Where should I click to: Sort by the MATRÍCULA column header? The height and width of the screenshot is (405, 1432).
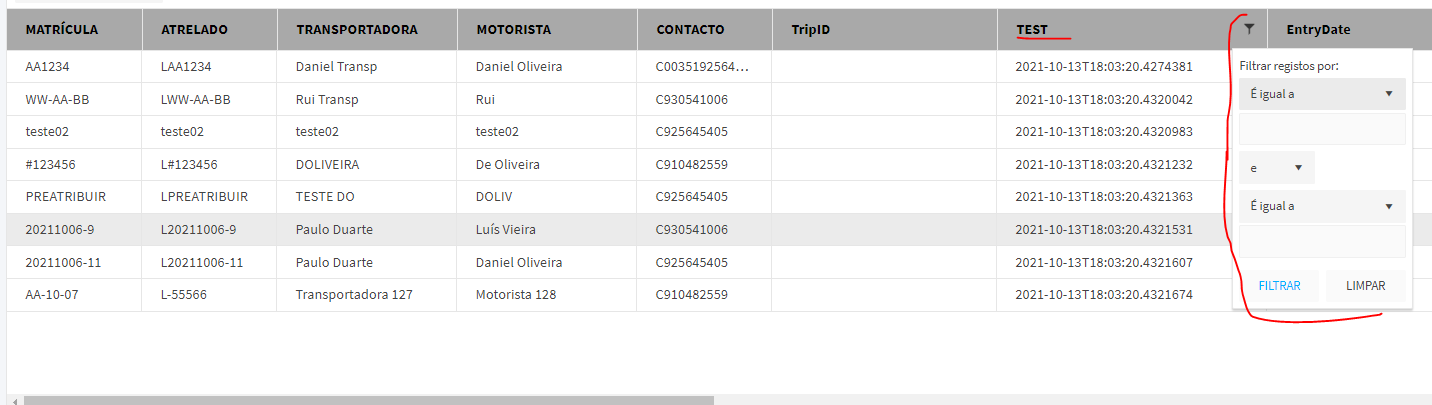pyautogui.click(x=62, y=30)
